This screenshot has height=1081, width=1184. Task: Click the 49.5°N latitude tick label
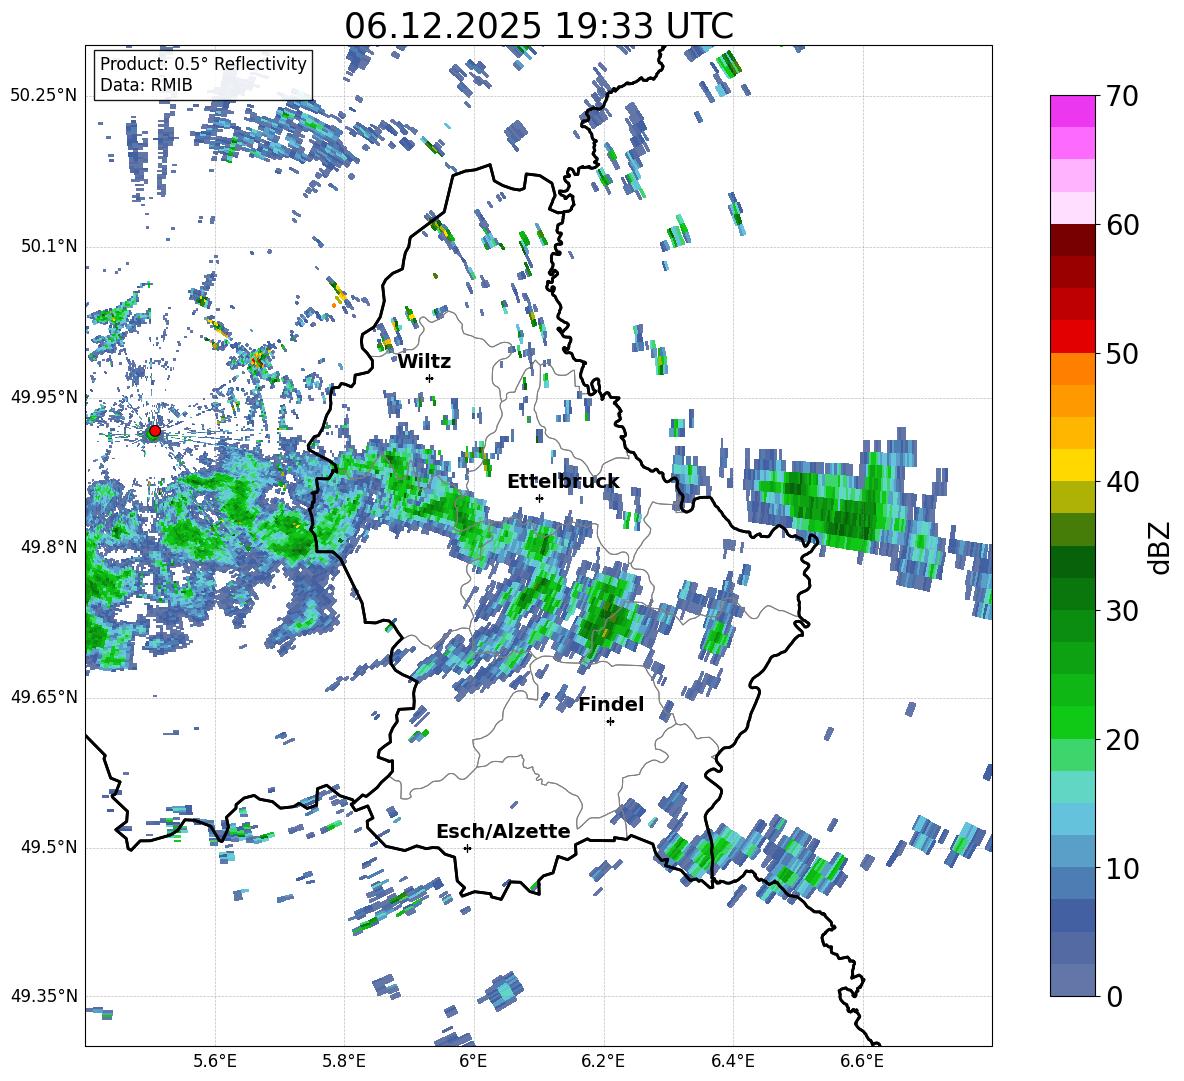tap(48, 847)
